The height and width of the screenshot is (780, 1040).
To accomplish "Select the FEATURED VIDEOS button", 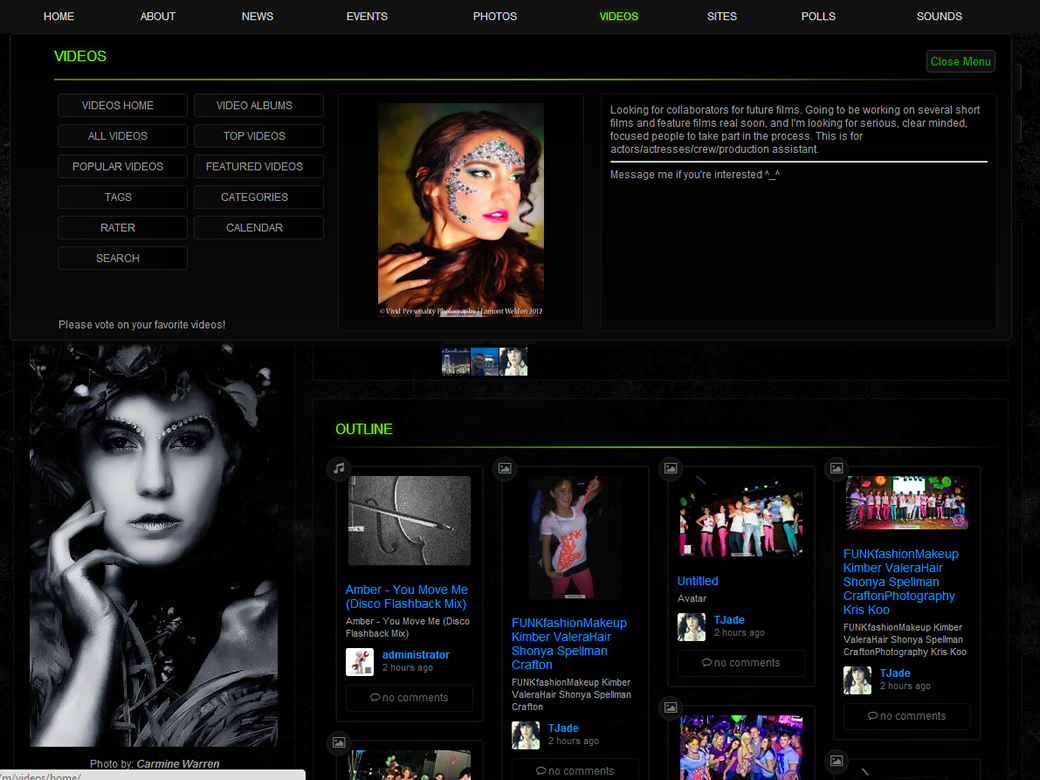I will [254, 167].
